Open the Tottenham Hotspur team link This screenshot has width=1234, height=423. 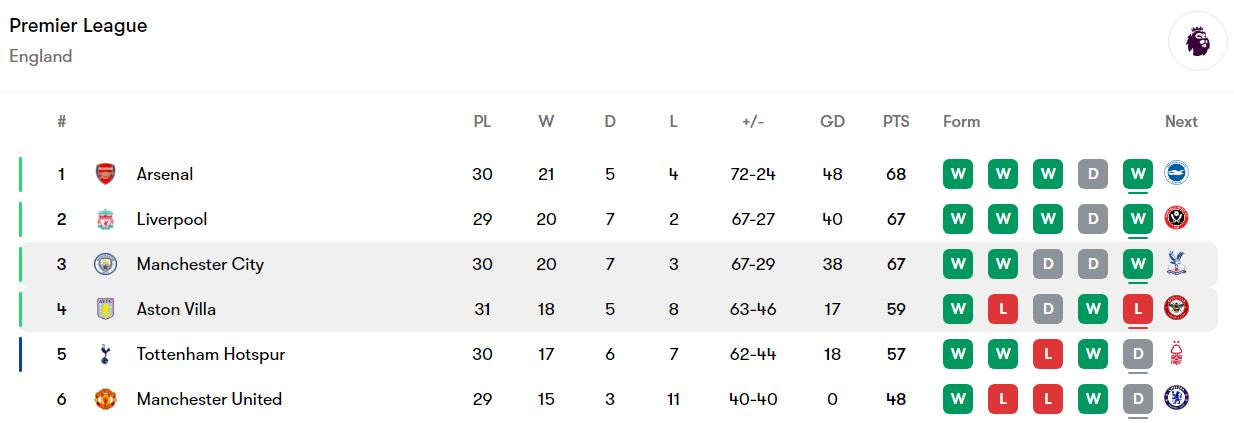click(211, 354)
